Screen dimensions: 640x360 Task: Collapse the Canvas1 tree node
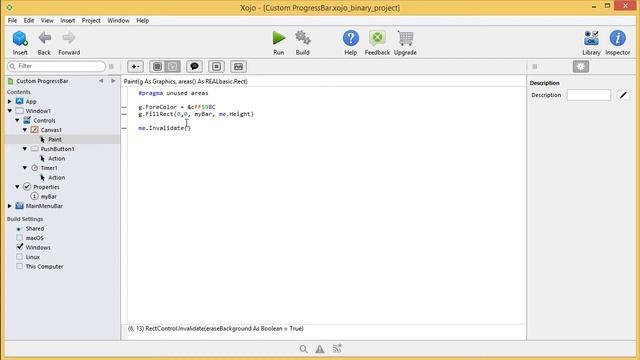point(25,130)
